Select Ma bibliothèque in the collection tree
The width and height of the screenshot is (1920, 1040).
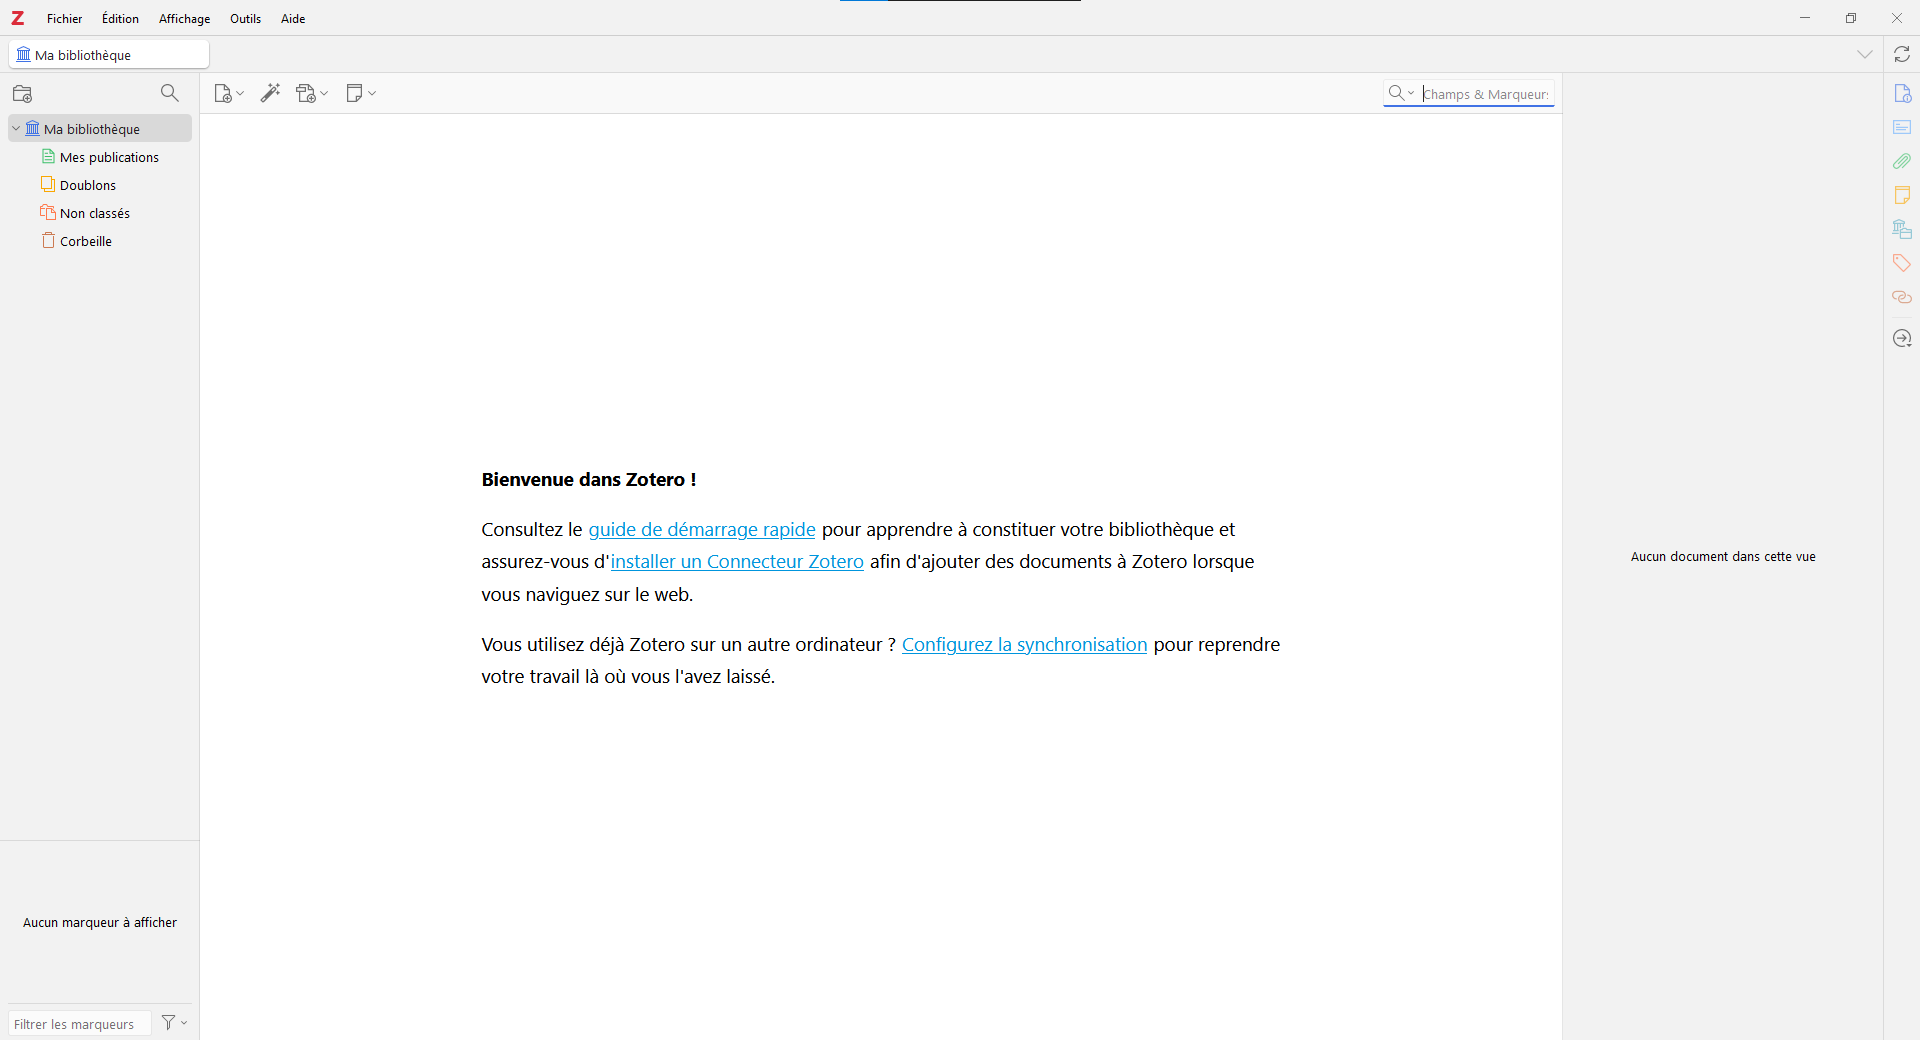point(100,129)
